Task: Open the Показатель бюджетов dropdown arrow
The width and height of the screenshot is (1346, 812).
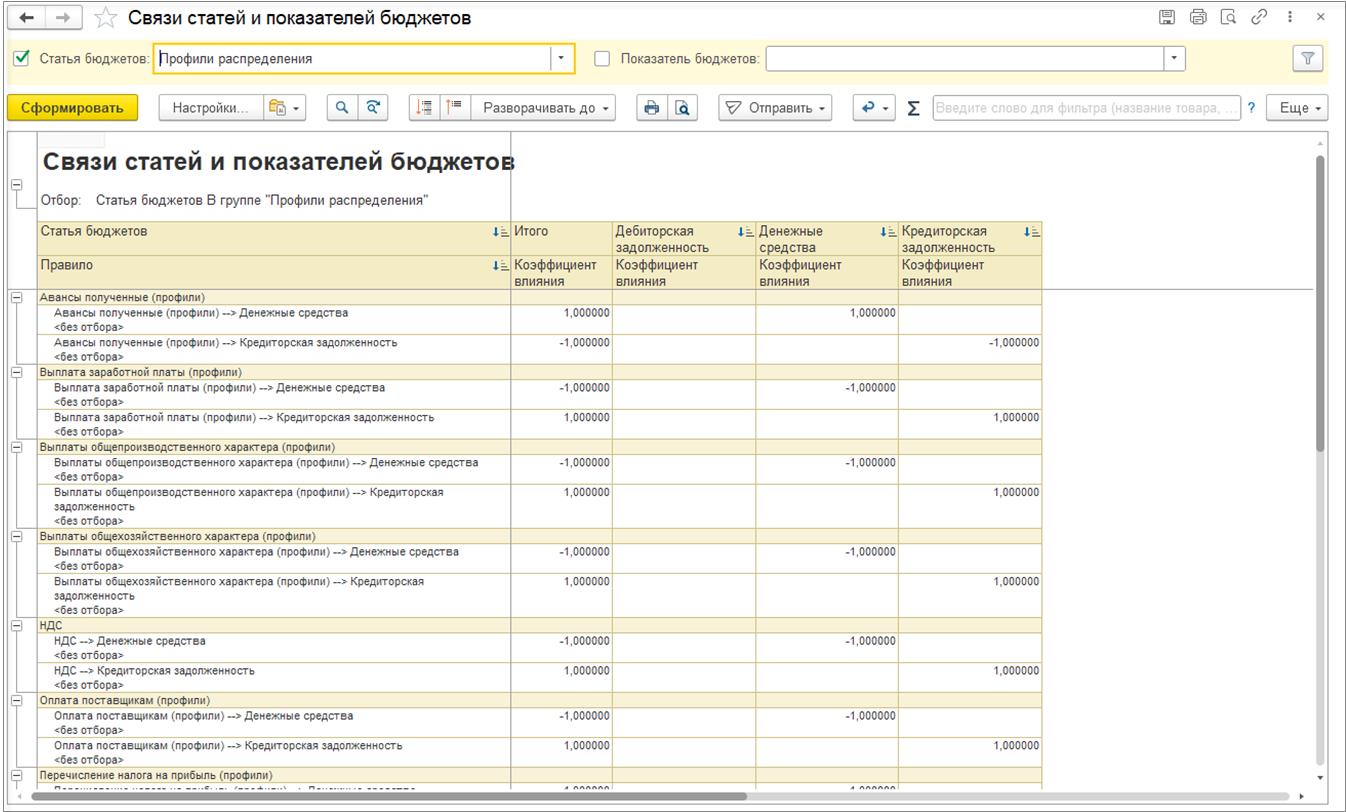Action: point(1174,59)
